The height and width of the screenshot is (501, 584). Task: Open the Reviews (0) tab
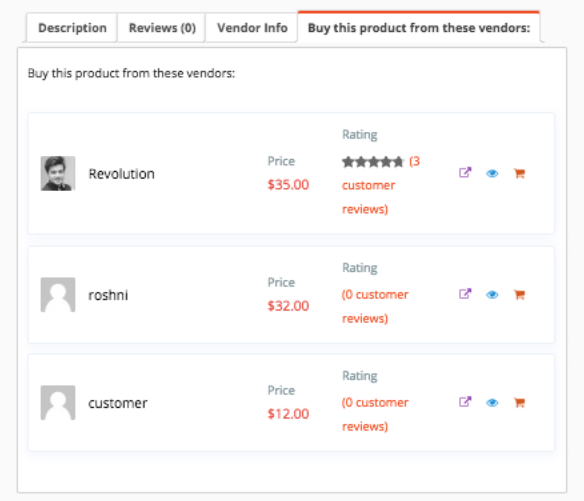tap(162, 28)
